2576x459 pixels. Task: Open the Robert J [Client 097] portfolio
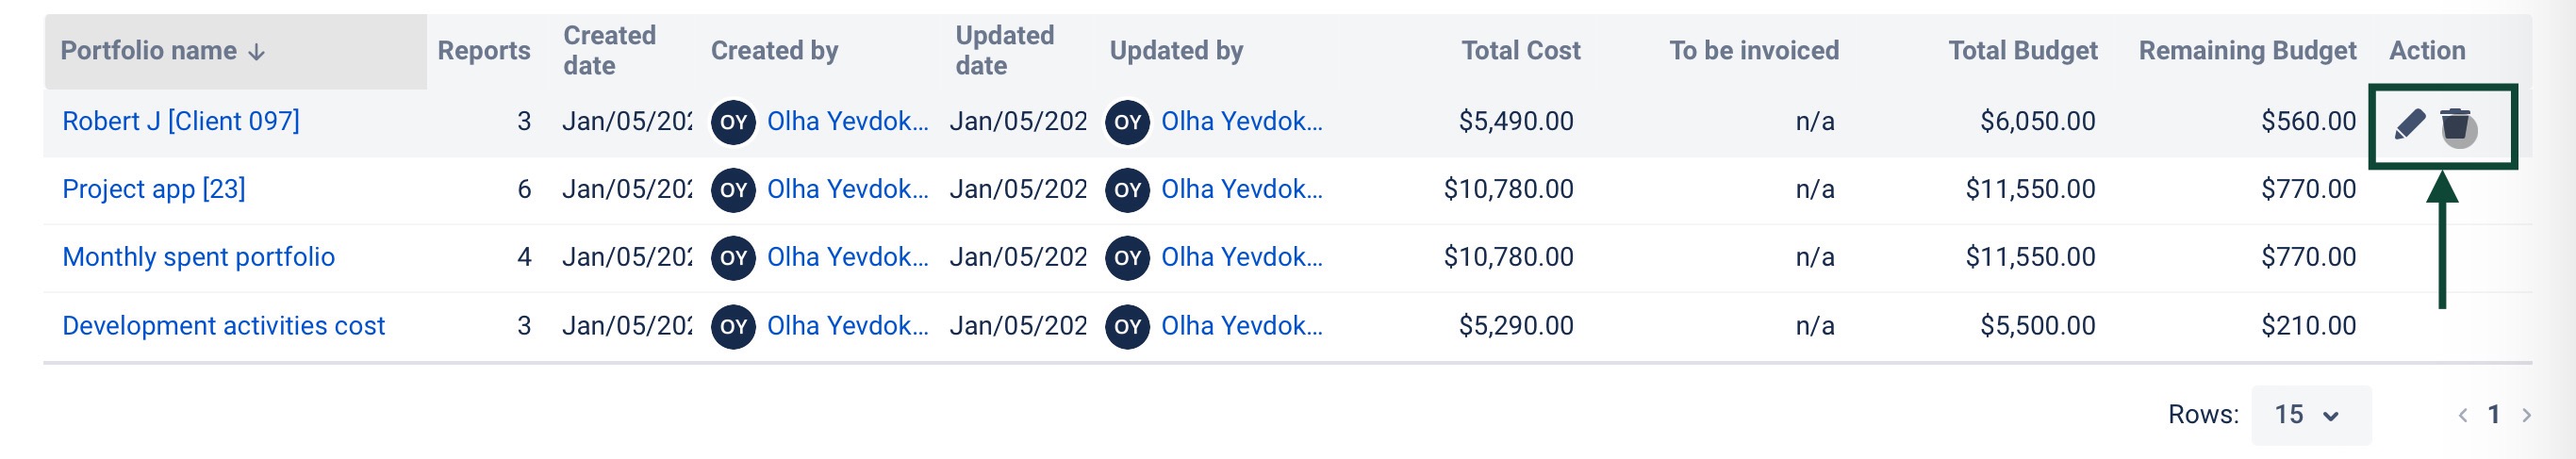(181, 122)
